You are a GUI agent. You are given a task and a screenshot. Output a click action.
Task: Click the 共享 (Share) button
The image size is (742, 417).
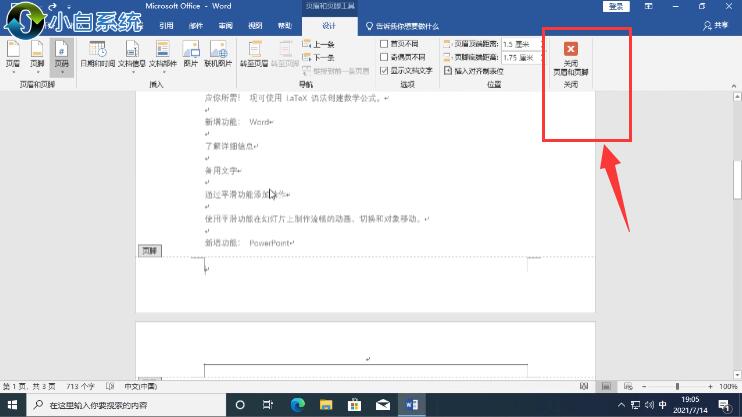tap(716, 25)
